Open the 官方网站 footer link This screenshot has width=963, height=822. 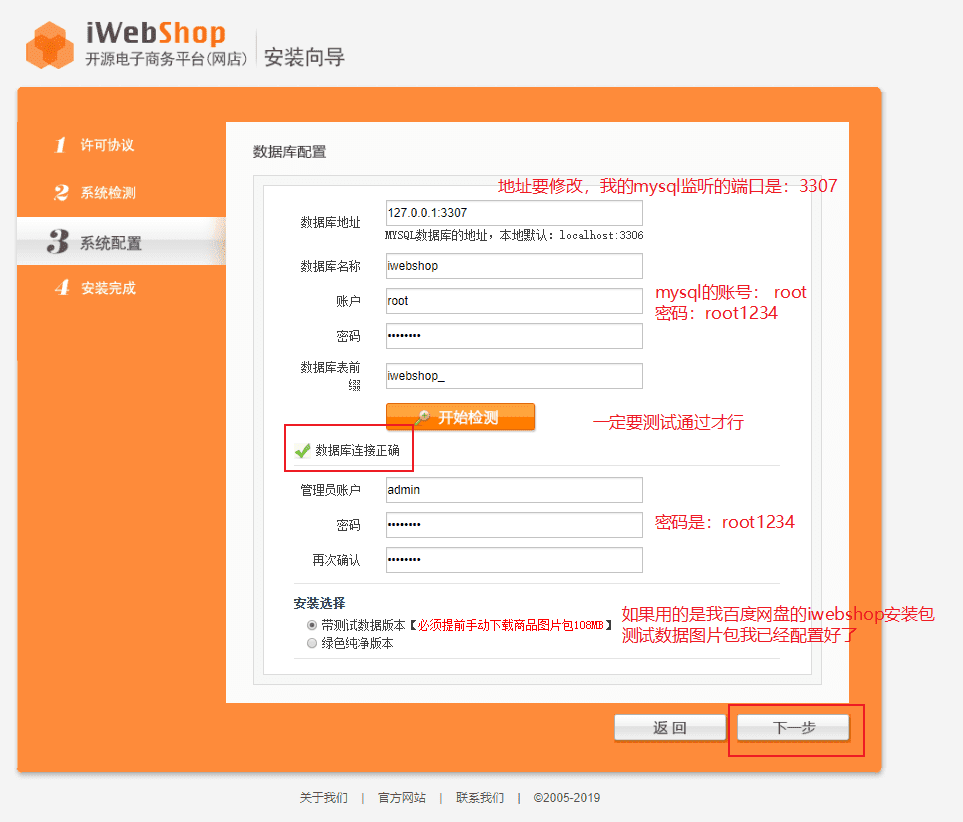(402, 797)
